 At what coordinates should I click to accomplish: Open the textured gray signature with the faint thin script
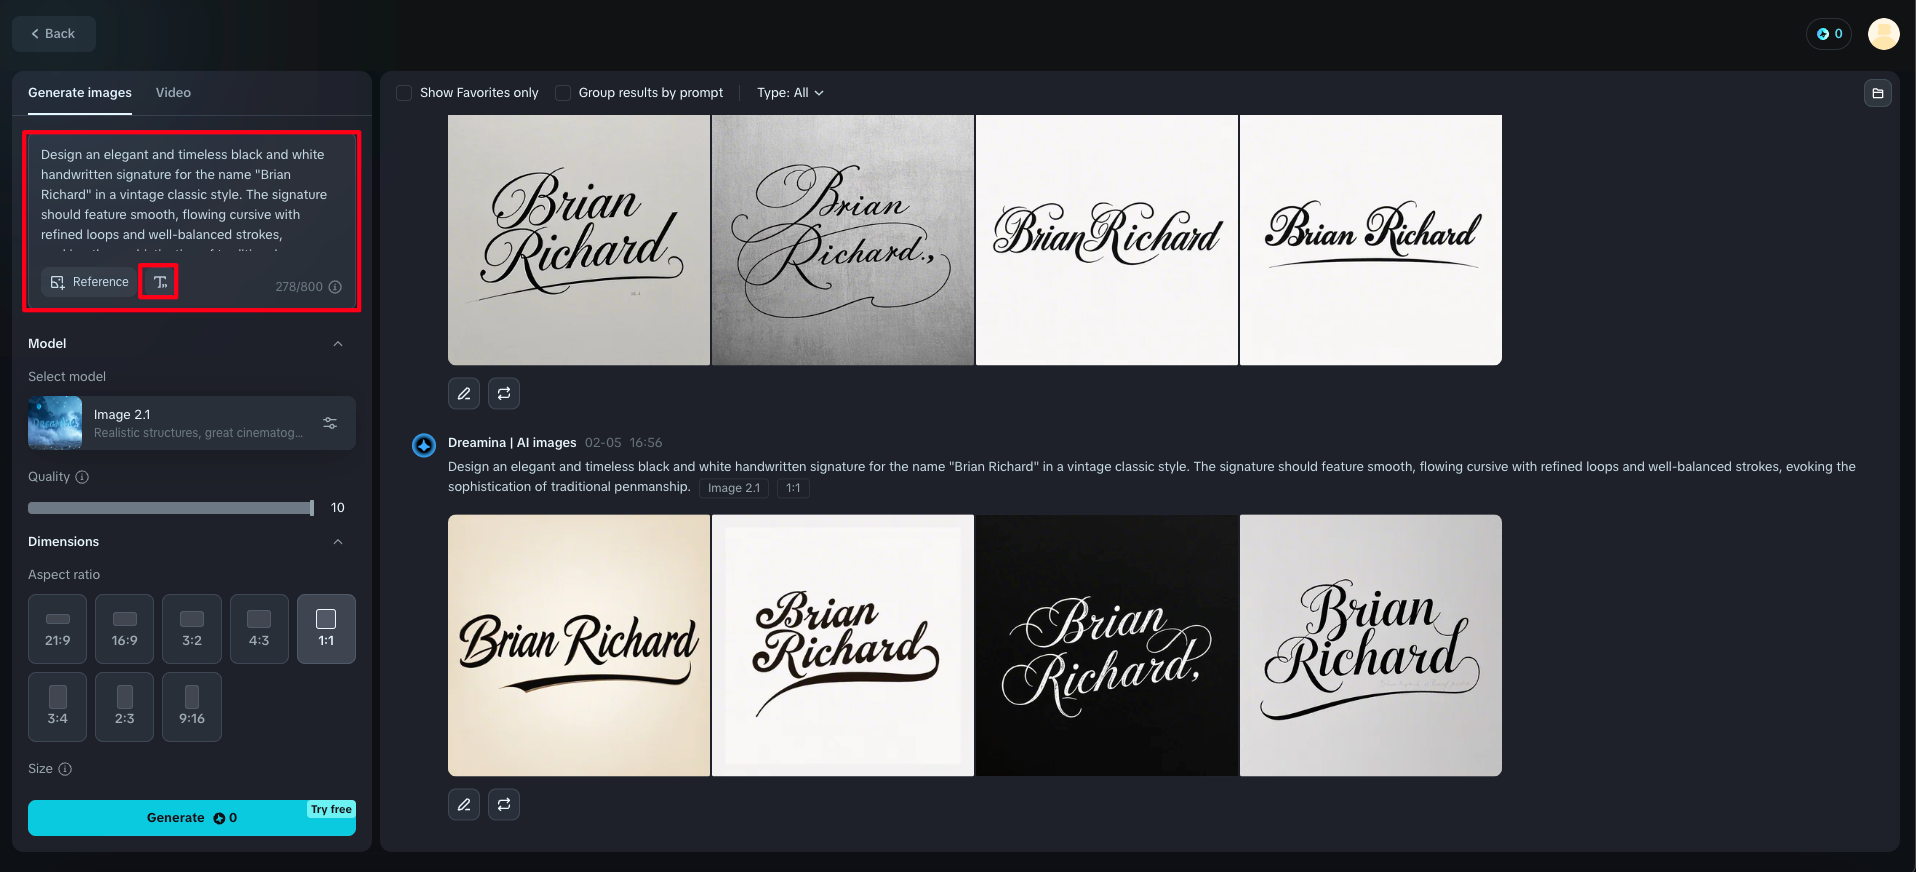pos(843,240)
